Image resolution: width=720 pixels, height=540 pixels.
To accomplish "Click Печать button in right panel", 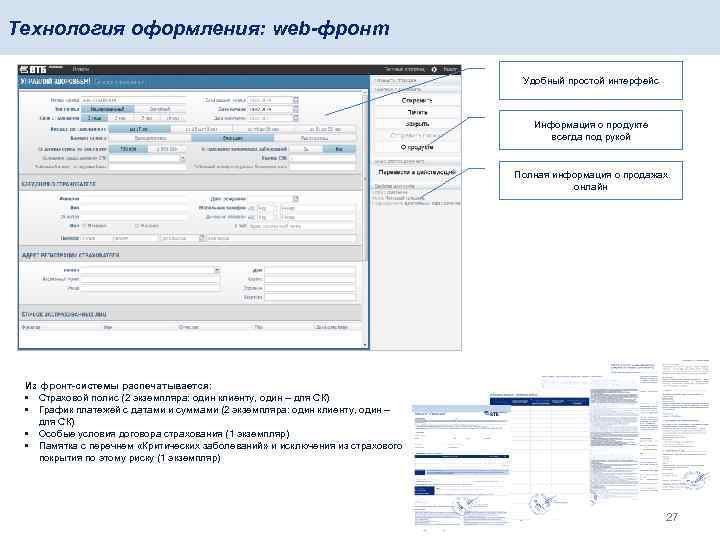I will pos(416,112).
